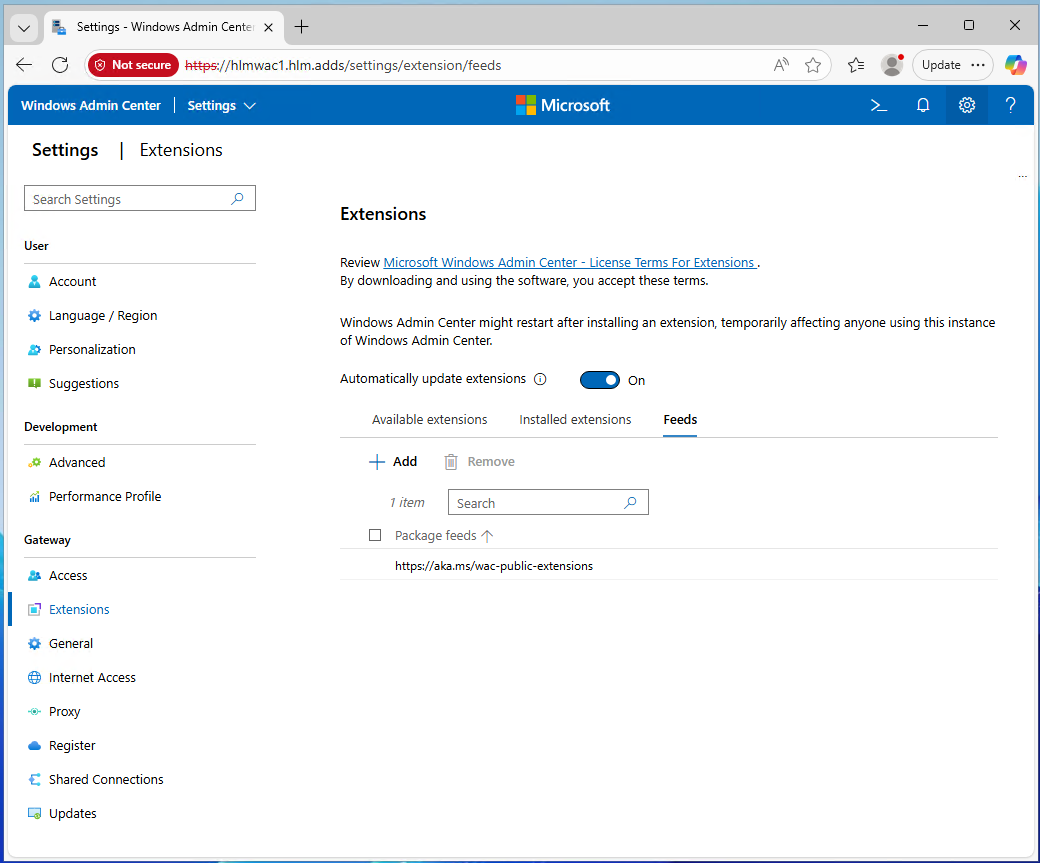Add page to favorites star icon
Screen dimensions: 1040x863
(813, 65)
